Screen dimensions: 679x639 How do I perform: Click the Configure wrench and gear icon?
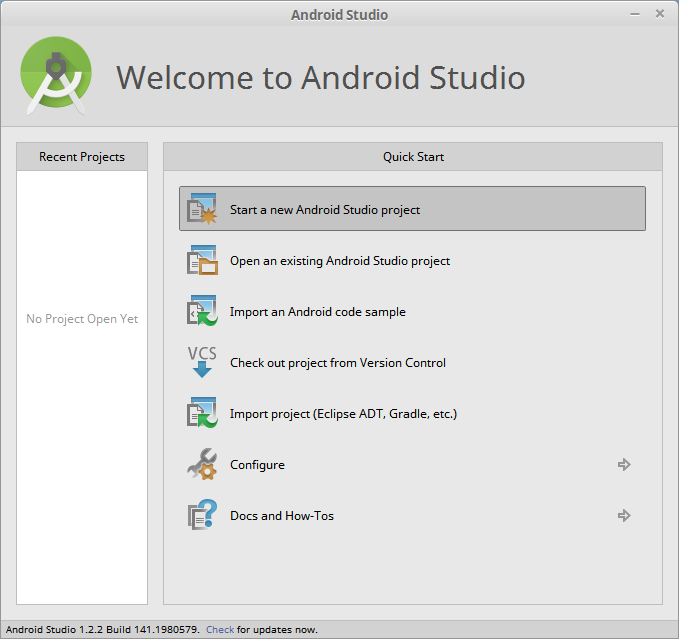[x=202, y=464]
